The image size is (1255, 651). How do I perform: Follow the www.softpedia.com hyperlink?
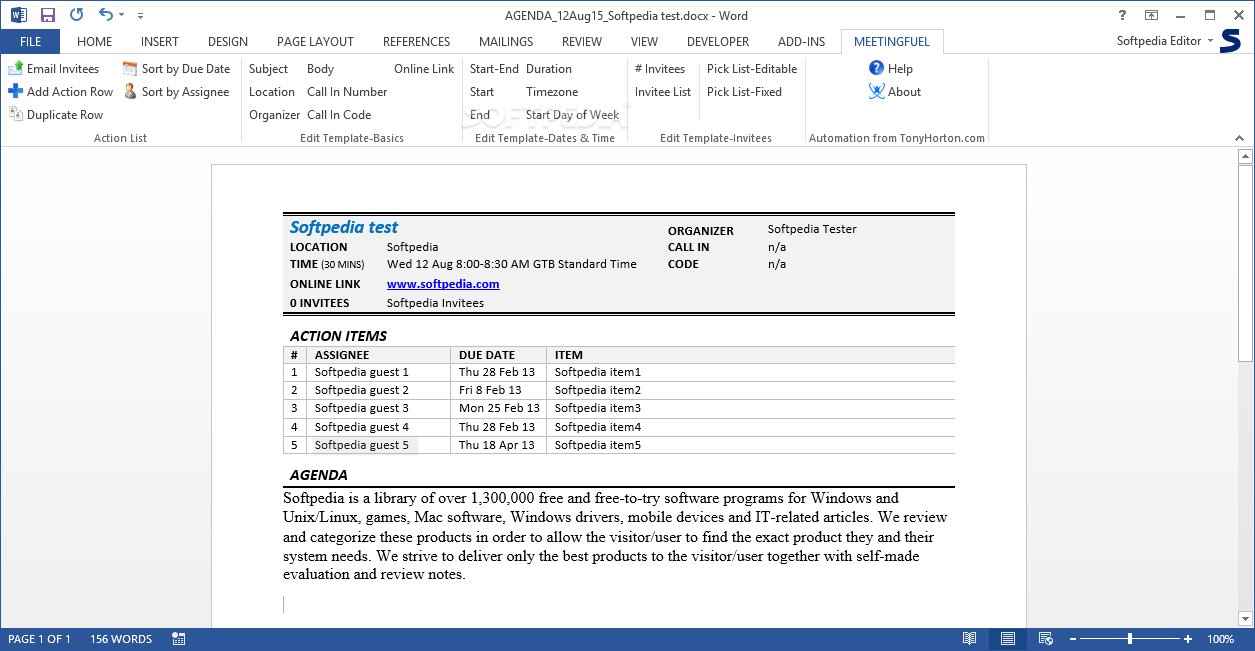point(443,284)
